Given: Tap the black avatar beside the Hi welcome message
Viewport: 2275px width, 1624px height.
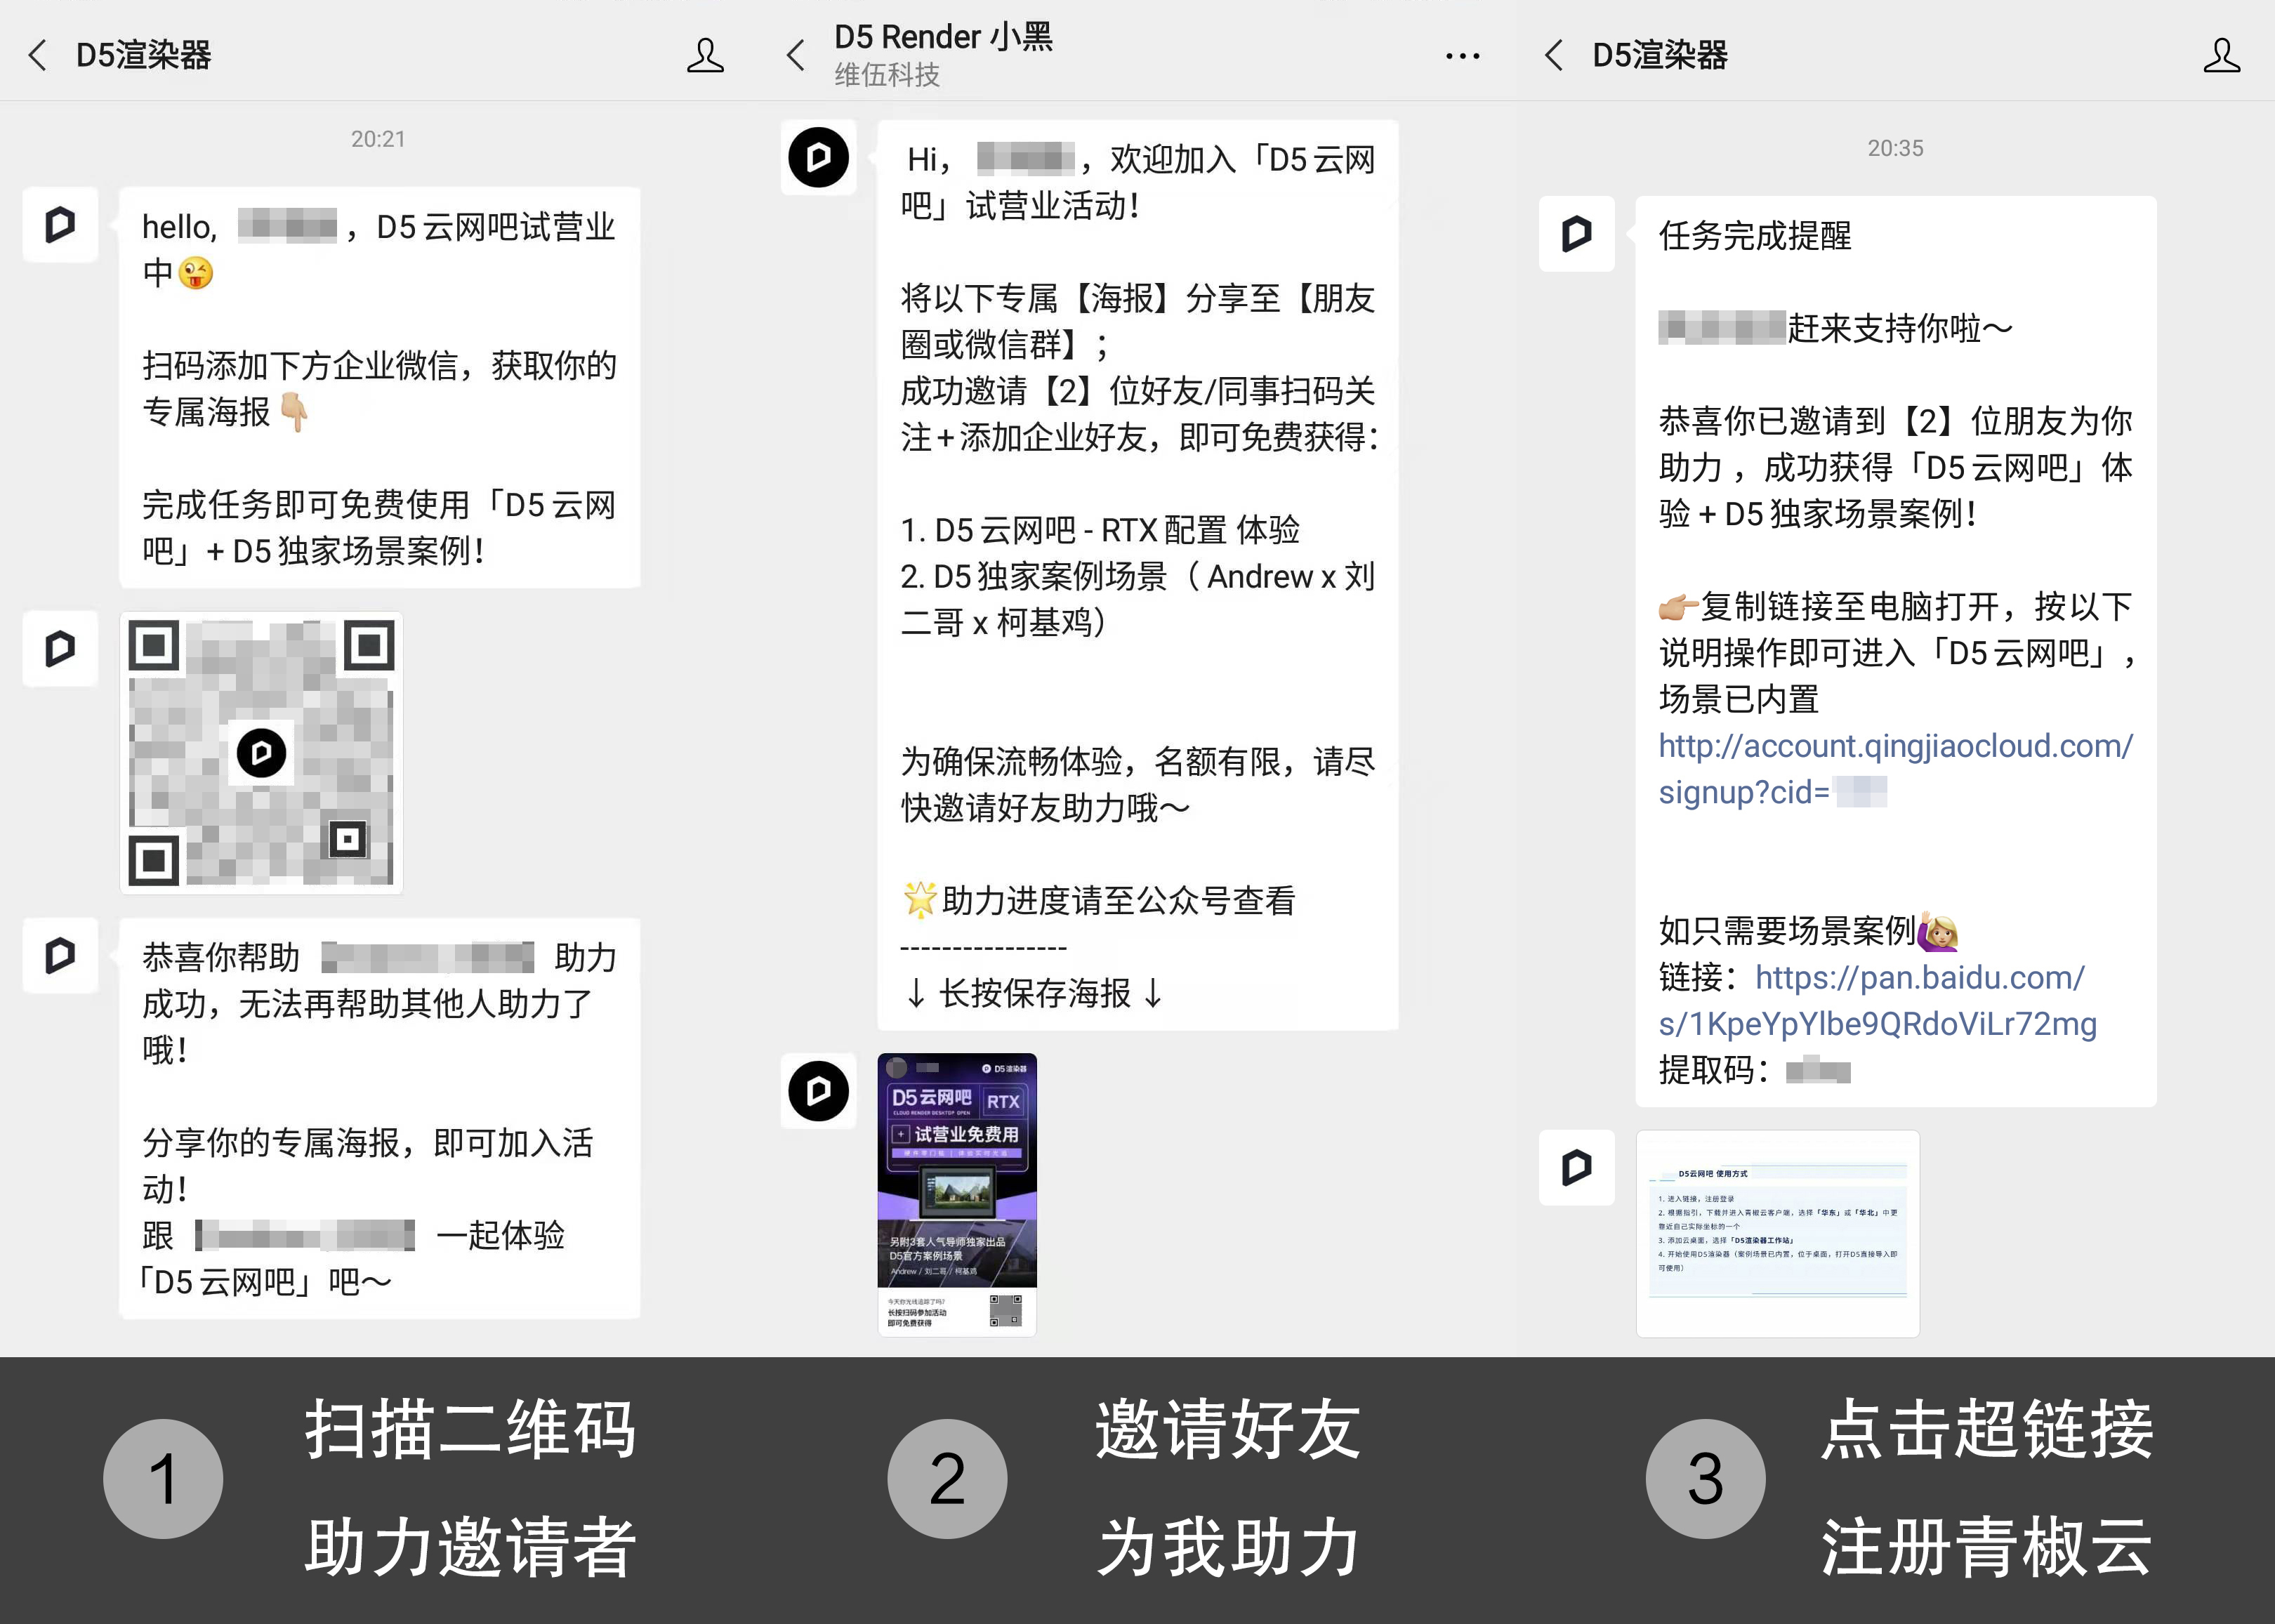Looking at the screenshot, I should (x=818, y=157).
